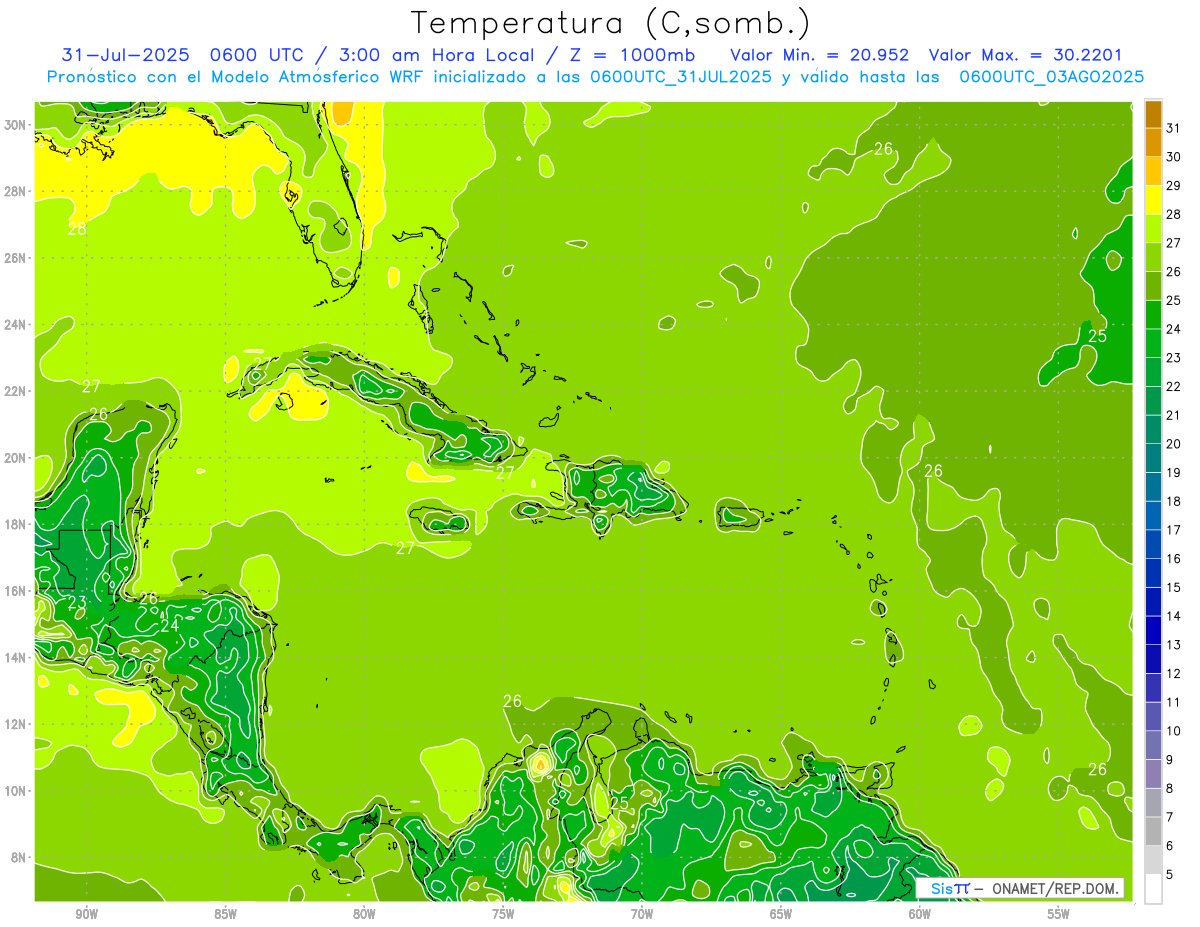Click the '18N' latitude axis label
This screenshot has width=1200, height=927.
[x=17, y=524]
